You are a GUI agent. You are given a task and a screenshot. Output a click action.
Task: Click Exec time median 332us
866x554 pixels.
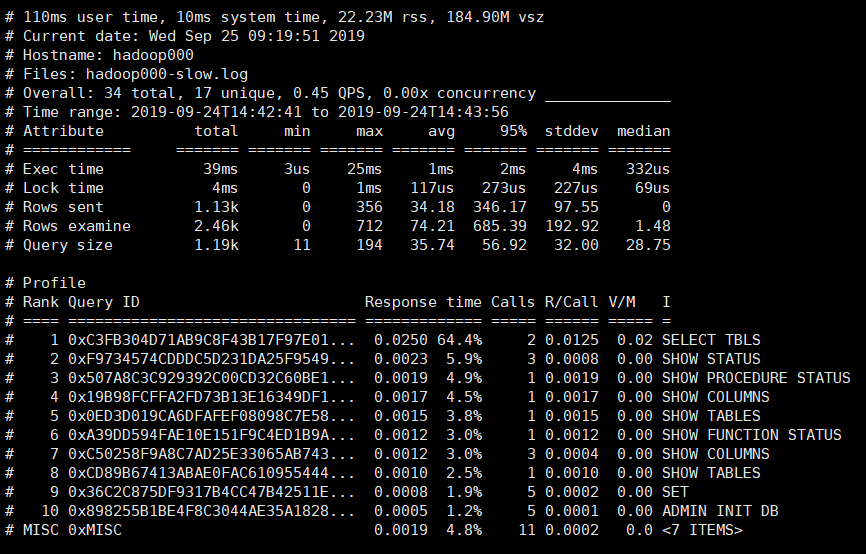click(648, 169)
